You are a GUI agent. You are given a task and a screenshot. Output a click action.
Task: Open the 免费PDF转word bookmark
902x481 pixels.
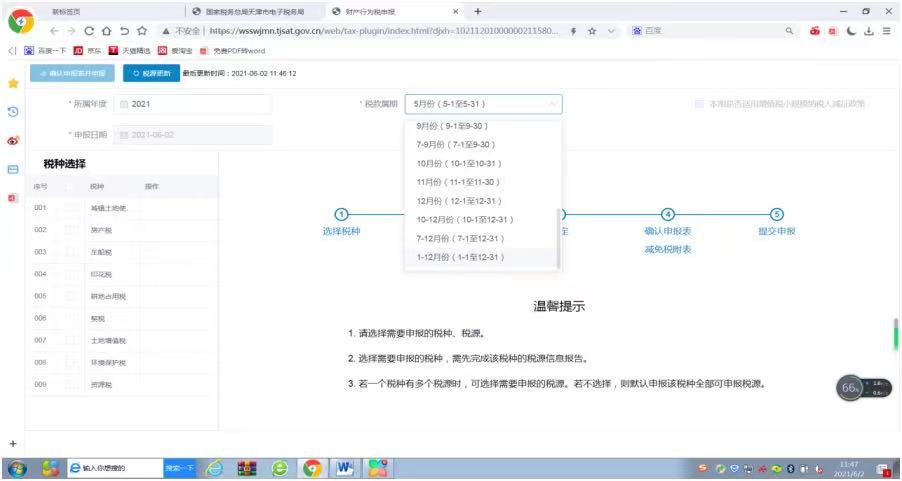point(232,51)
